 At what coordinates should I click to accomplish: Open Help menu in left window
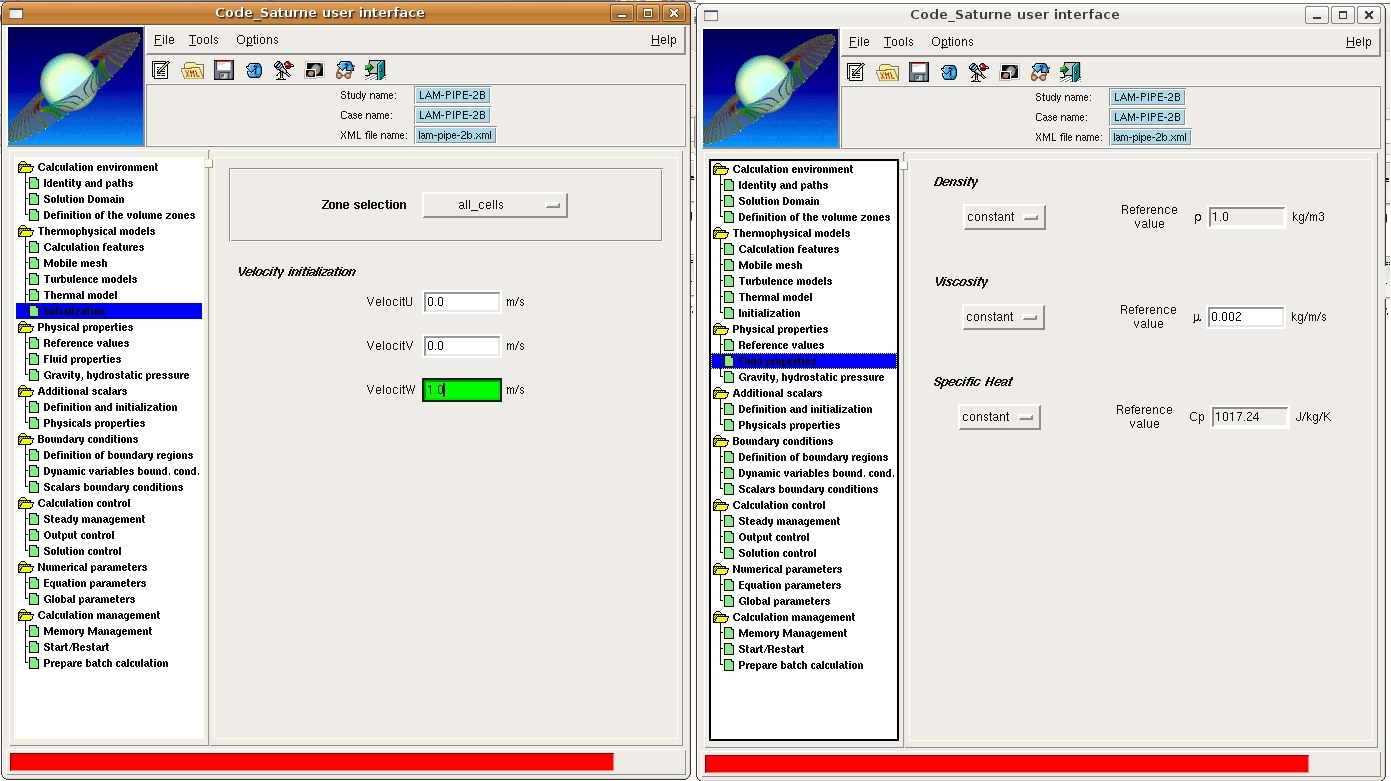point(664,40)
